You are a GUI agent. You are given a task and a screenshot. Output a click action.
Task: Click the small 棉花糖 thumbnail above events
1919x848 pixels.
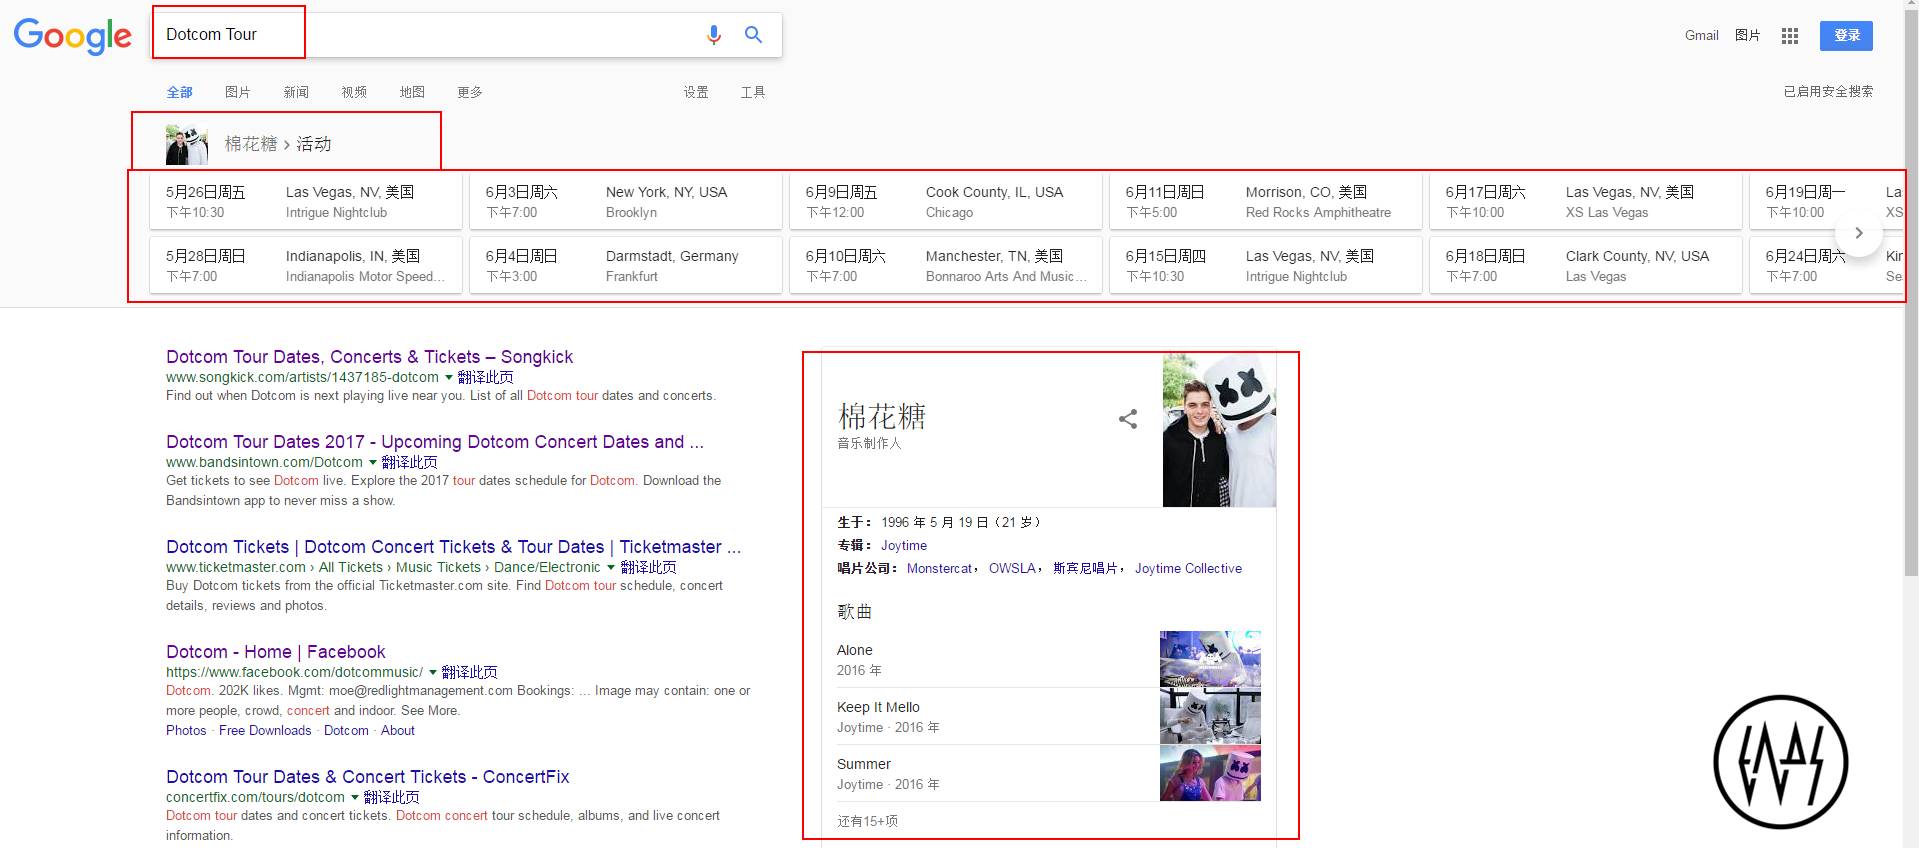pos(187,145)
